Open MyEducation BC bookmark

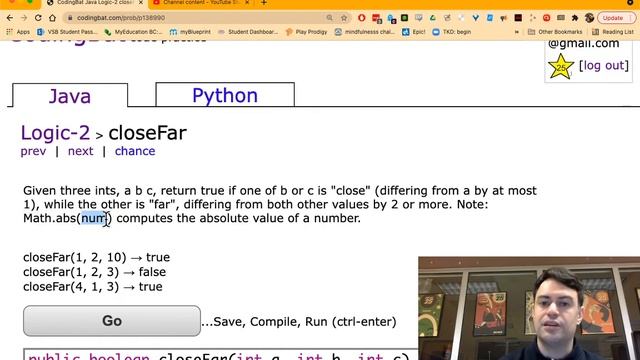click(x=133, y=32)
